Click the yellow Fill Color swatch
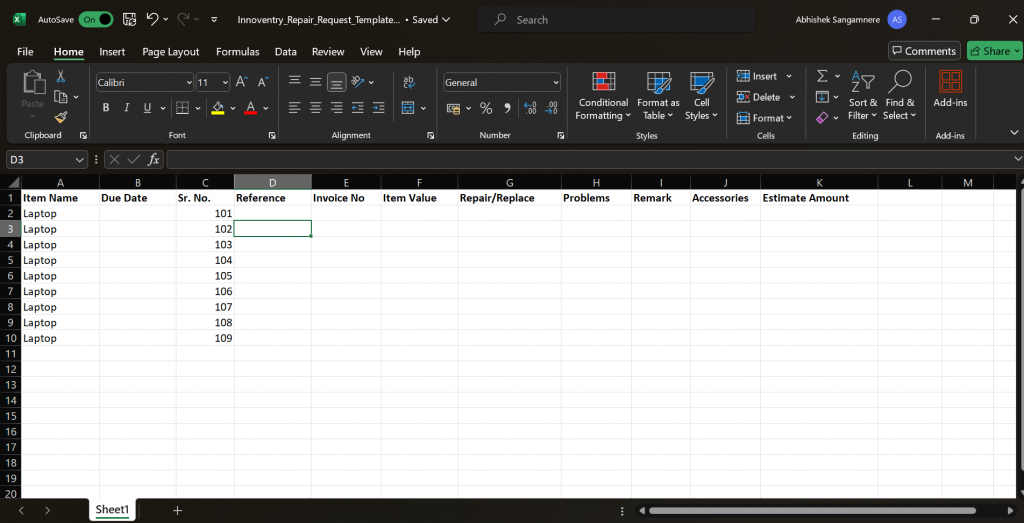The image size is (1024, 523). pyautogui.click(x=218, y=108)
